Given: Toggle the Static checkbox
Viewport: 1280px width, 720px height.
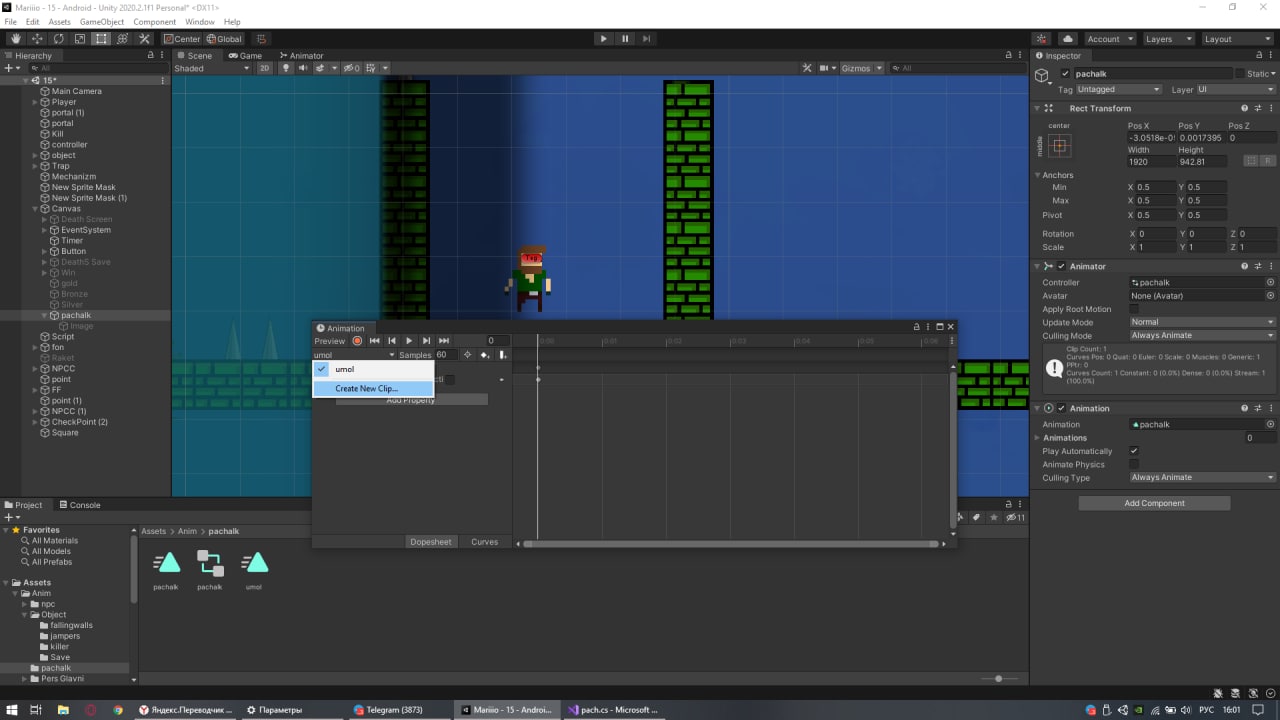Looking at the screenshot, I should click(1240, 74).
